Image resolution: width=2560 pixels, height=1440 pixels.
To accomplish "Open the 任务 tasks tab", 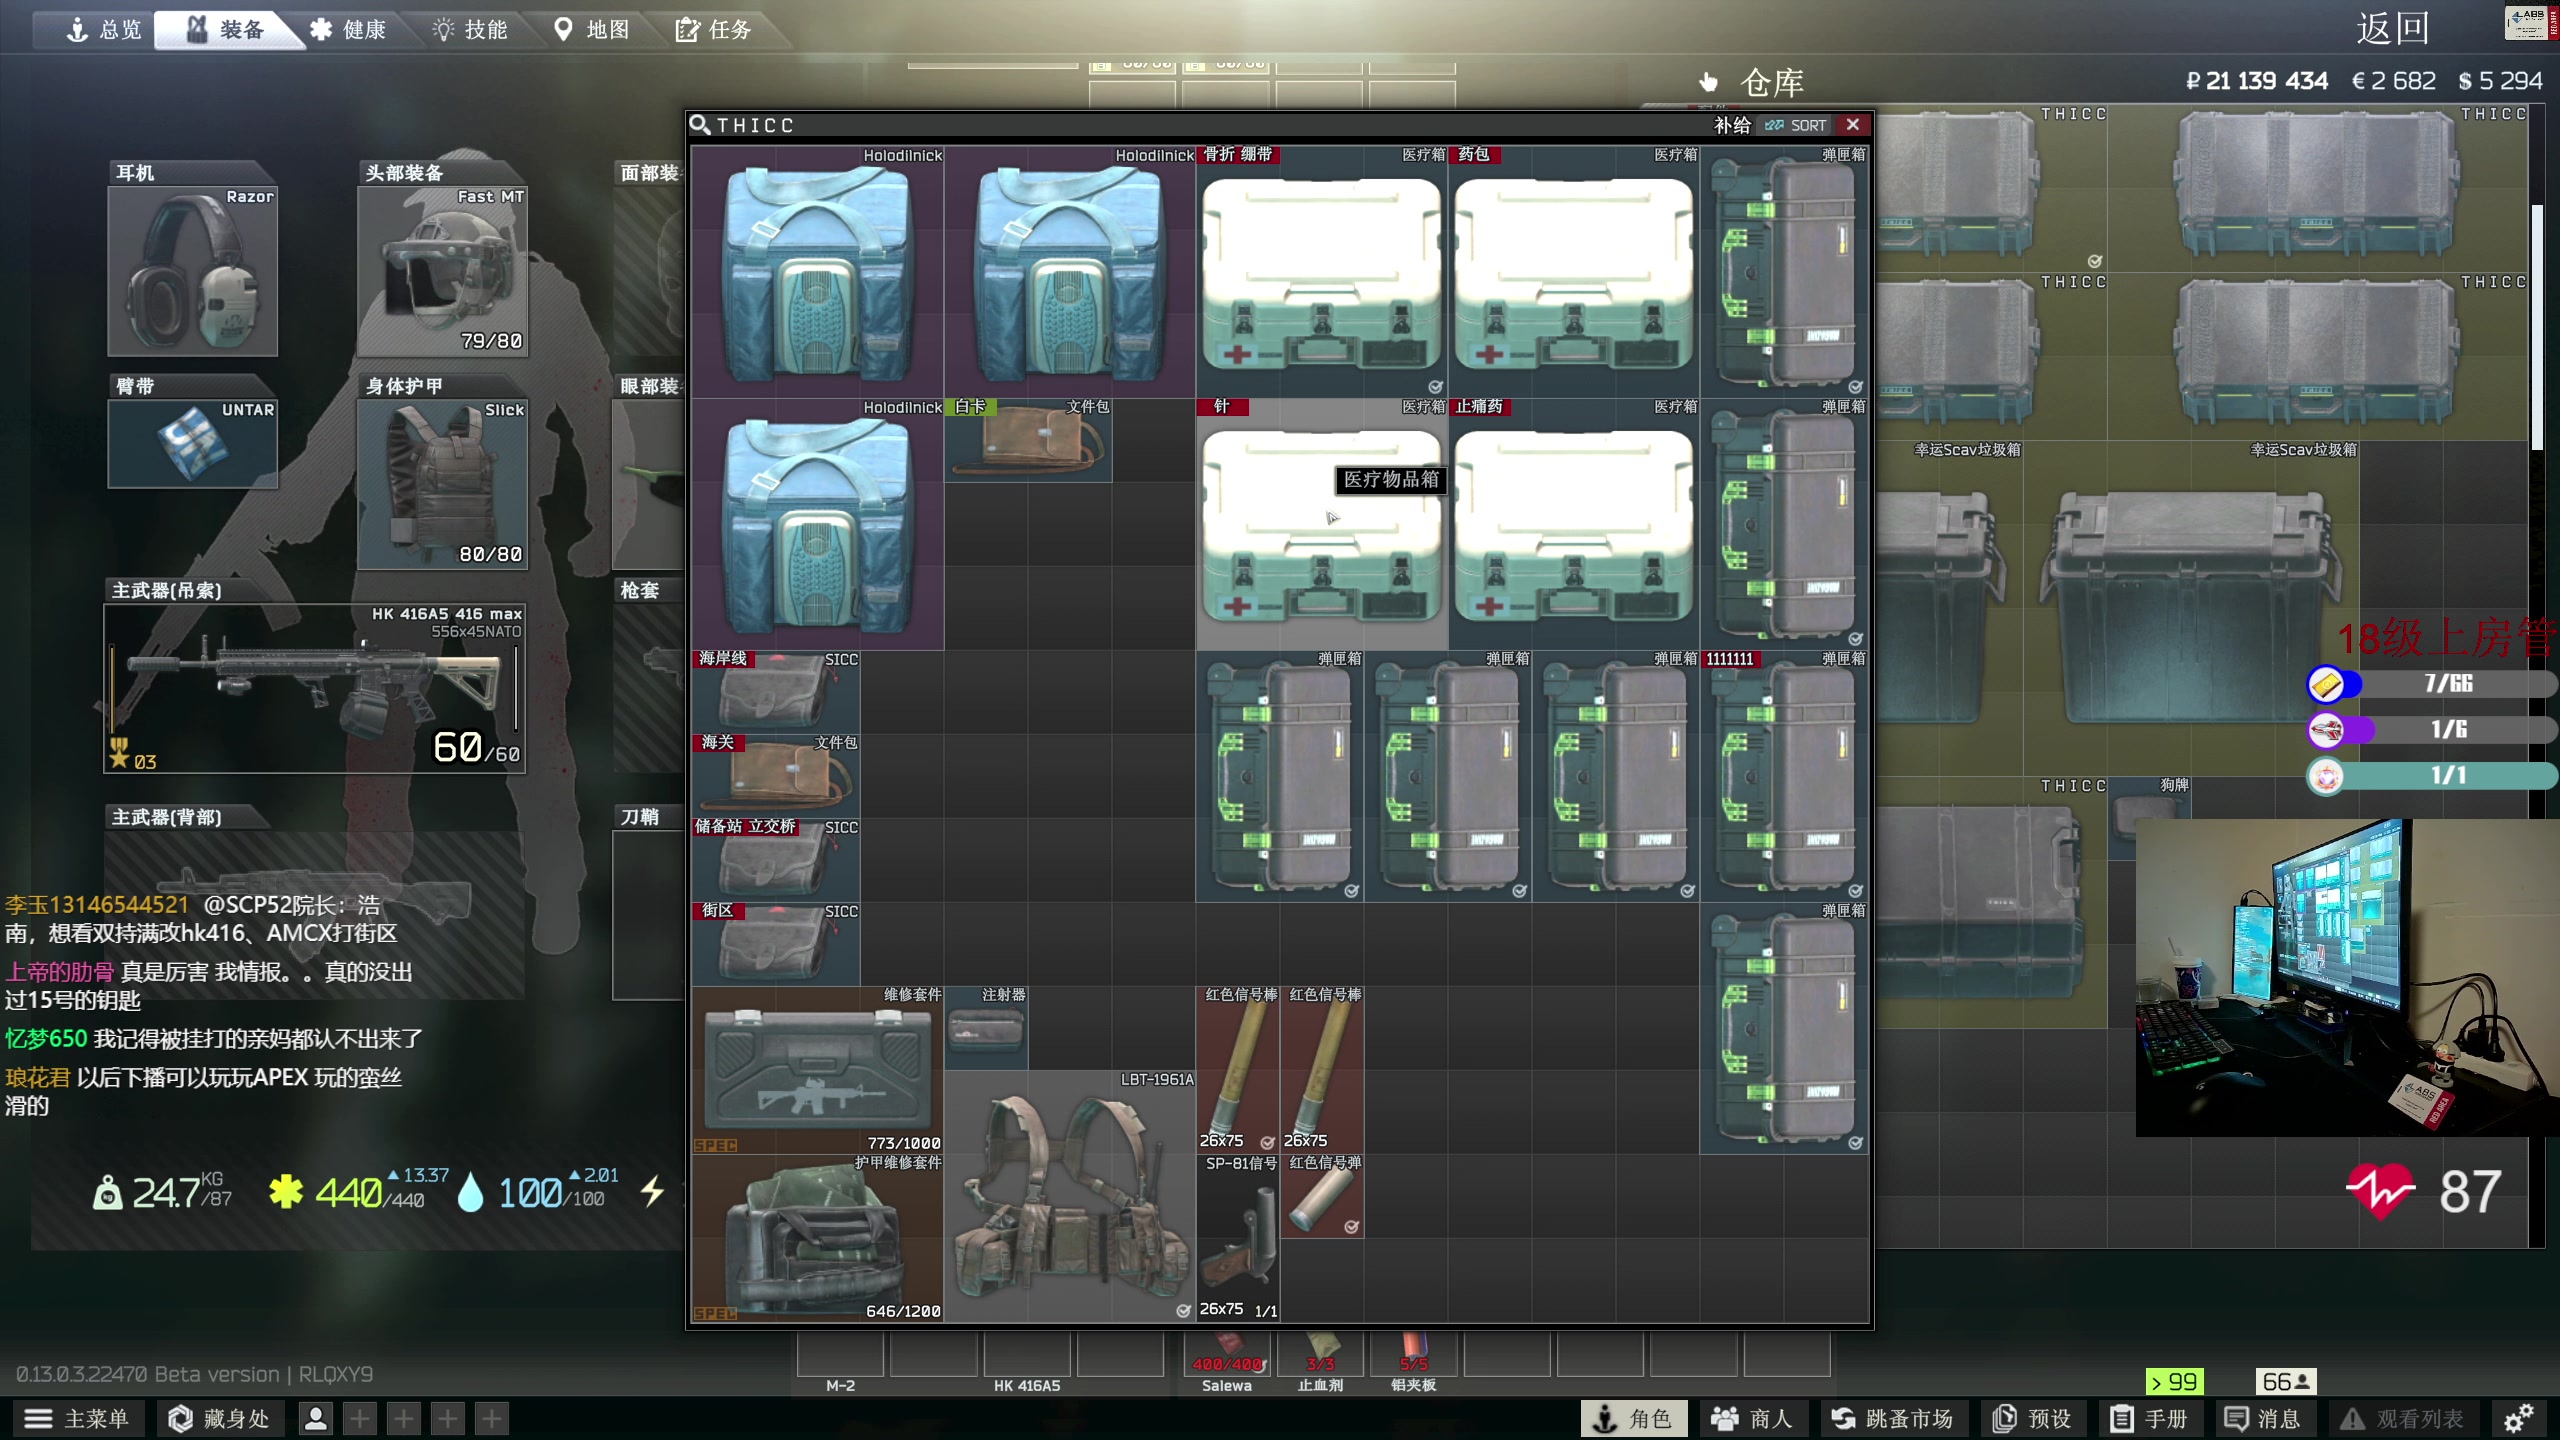I will click(714, 29).
